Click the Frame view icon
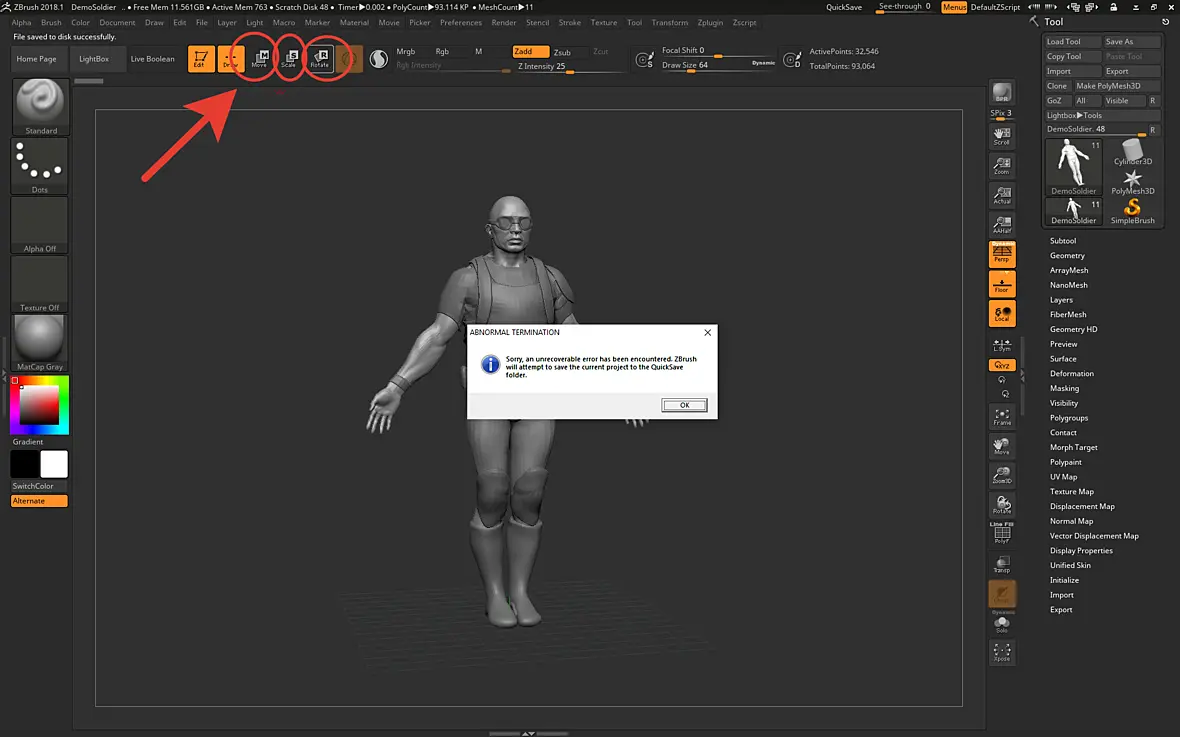The image size is (1180, 737). pos(1002,416)
